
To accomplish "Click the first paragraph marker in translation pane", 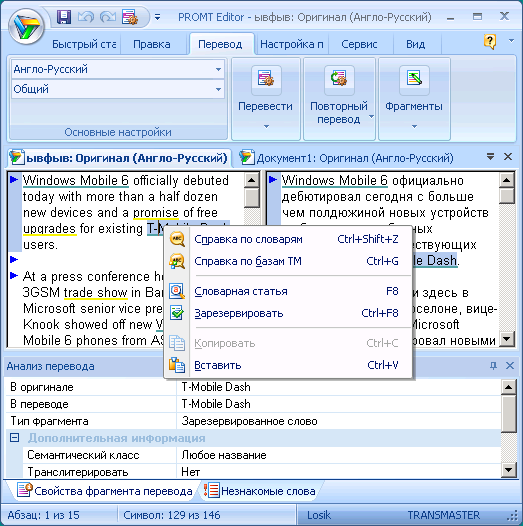I will (273, 179).
